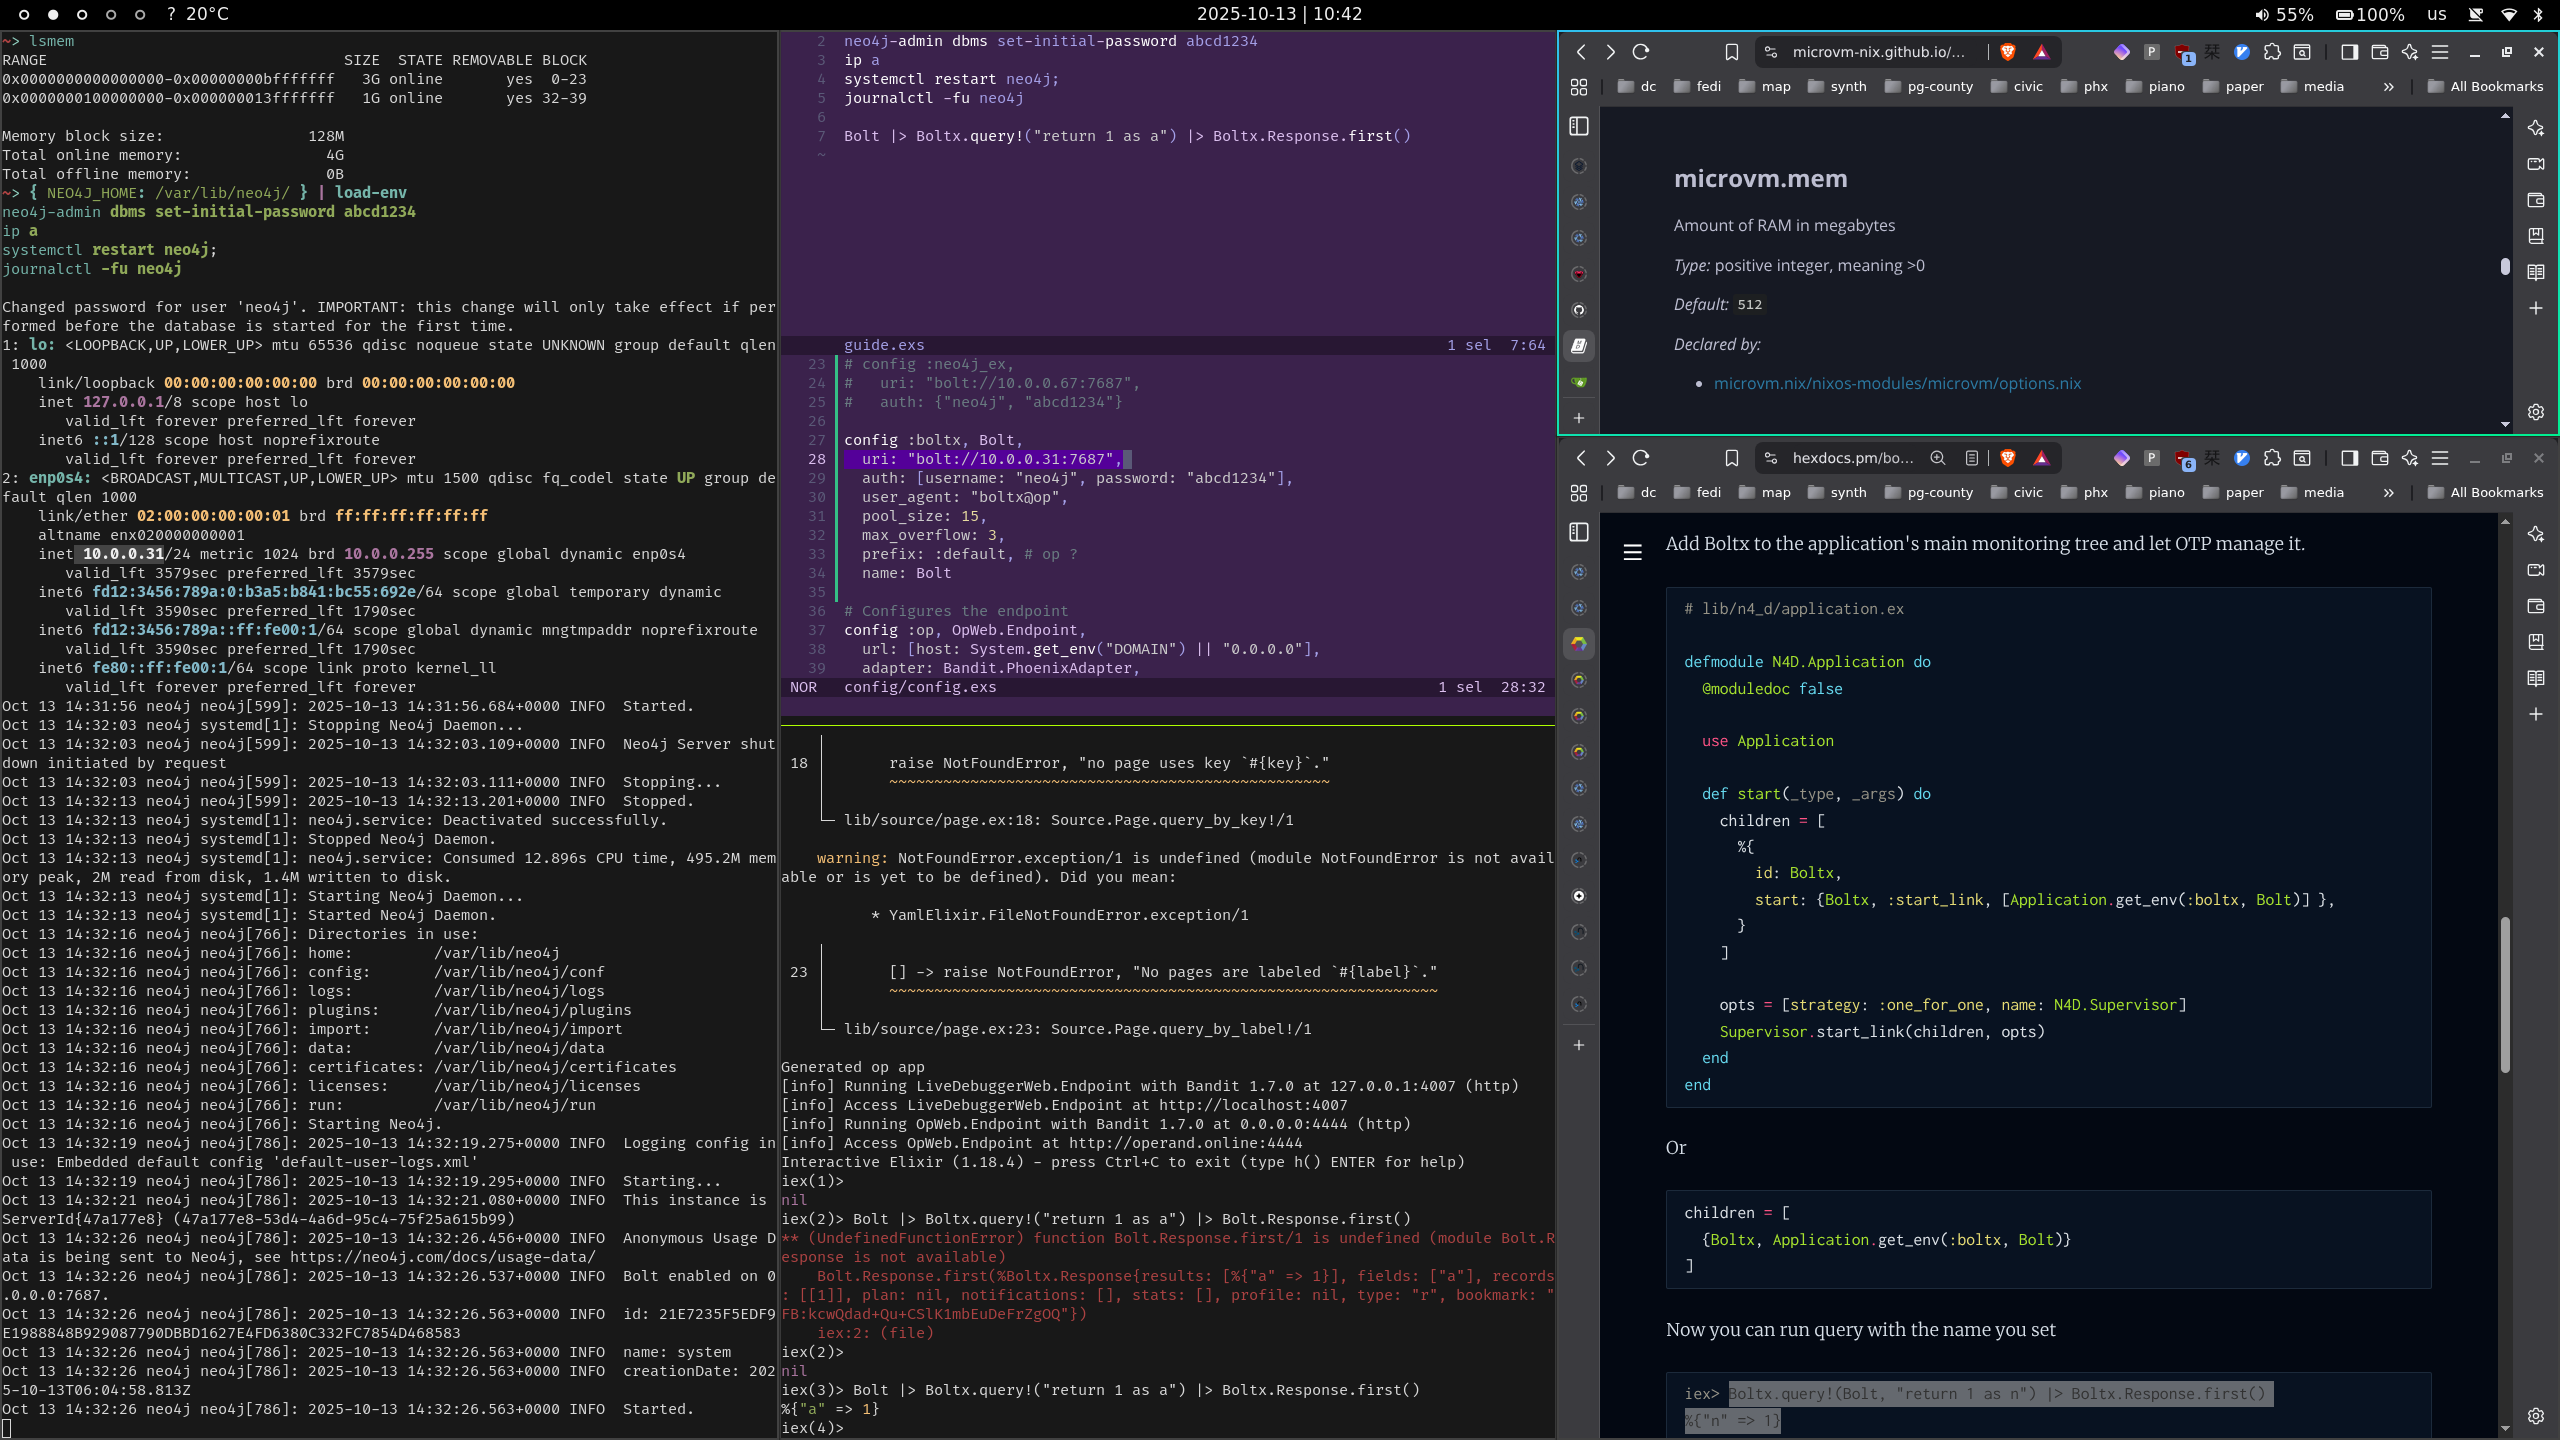Open Brave Wallet in hexdocs toolbar
Image resolution: width=2560 pixels, height=1440 pixels.
[x=2380, y=458]
